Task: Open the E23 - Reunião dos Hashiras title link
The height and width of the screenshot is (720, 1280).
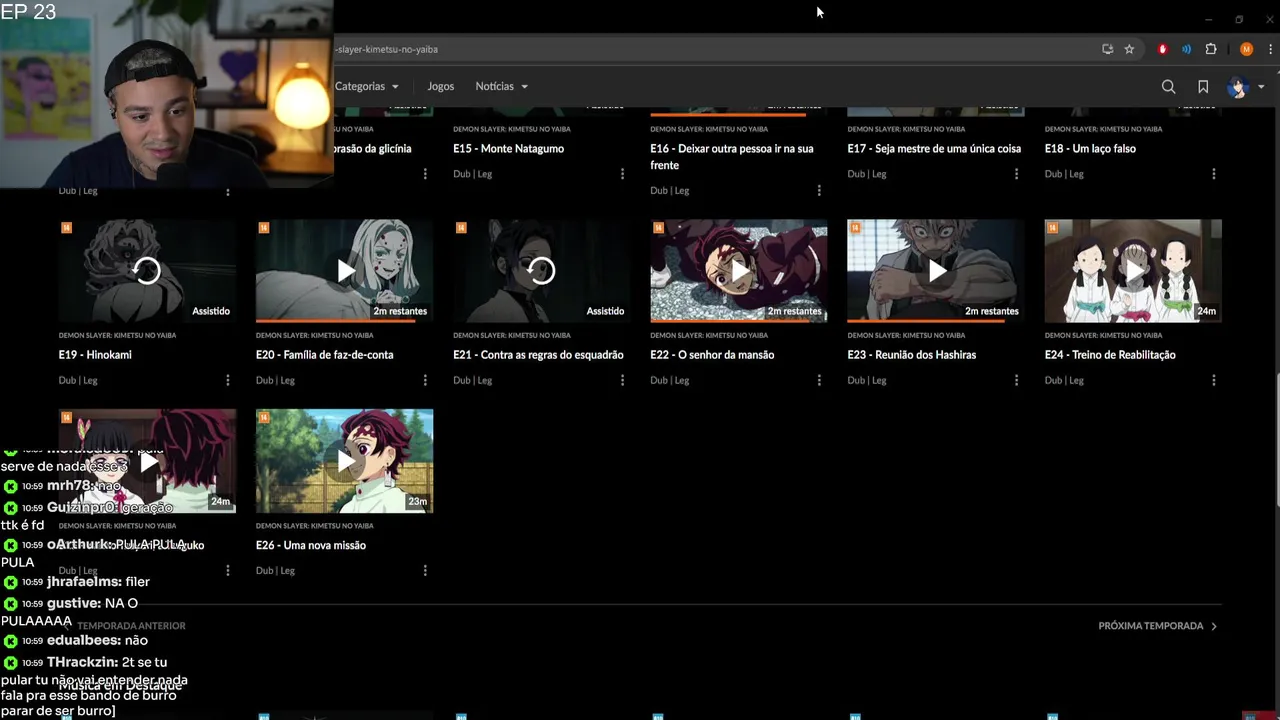Action: point(911,355)
